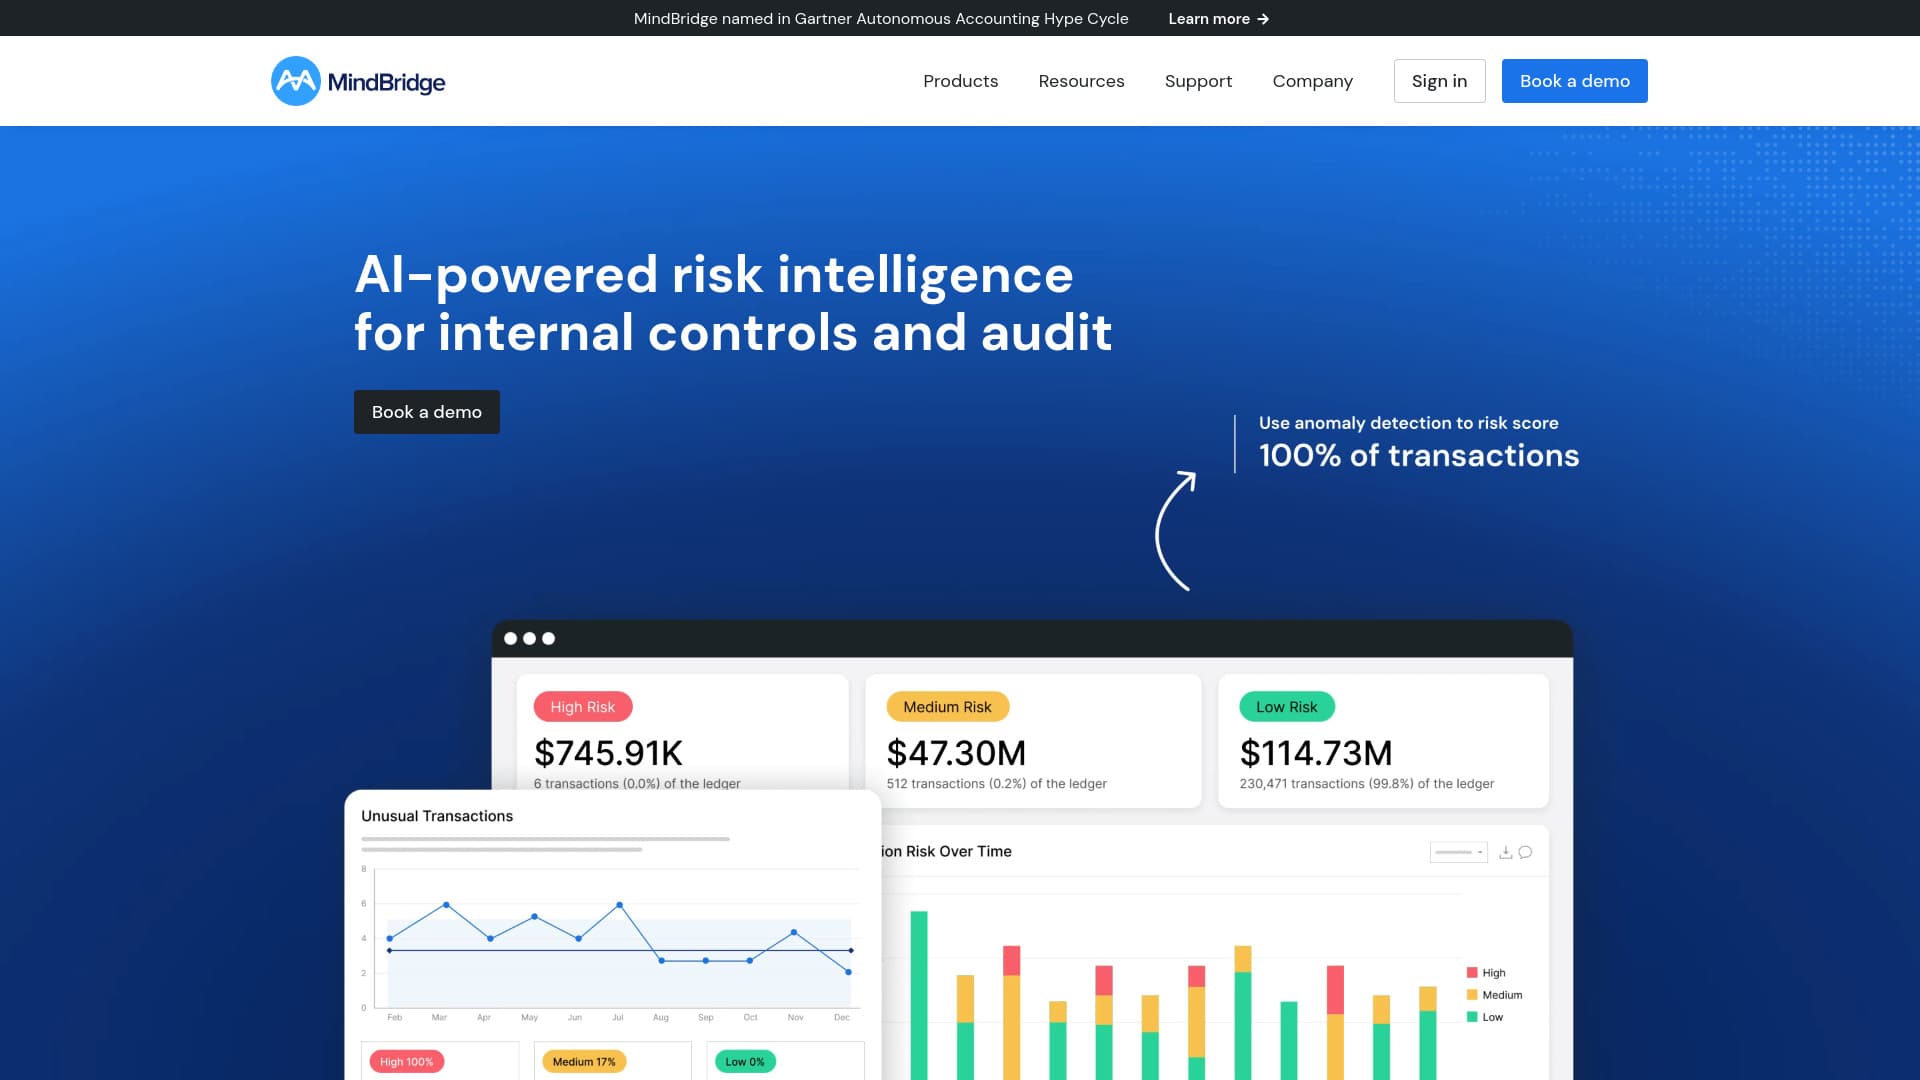Open the Company menu
This screenshot has width=1920, height=1080.
[1312, 81]
